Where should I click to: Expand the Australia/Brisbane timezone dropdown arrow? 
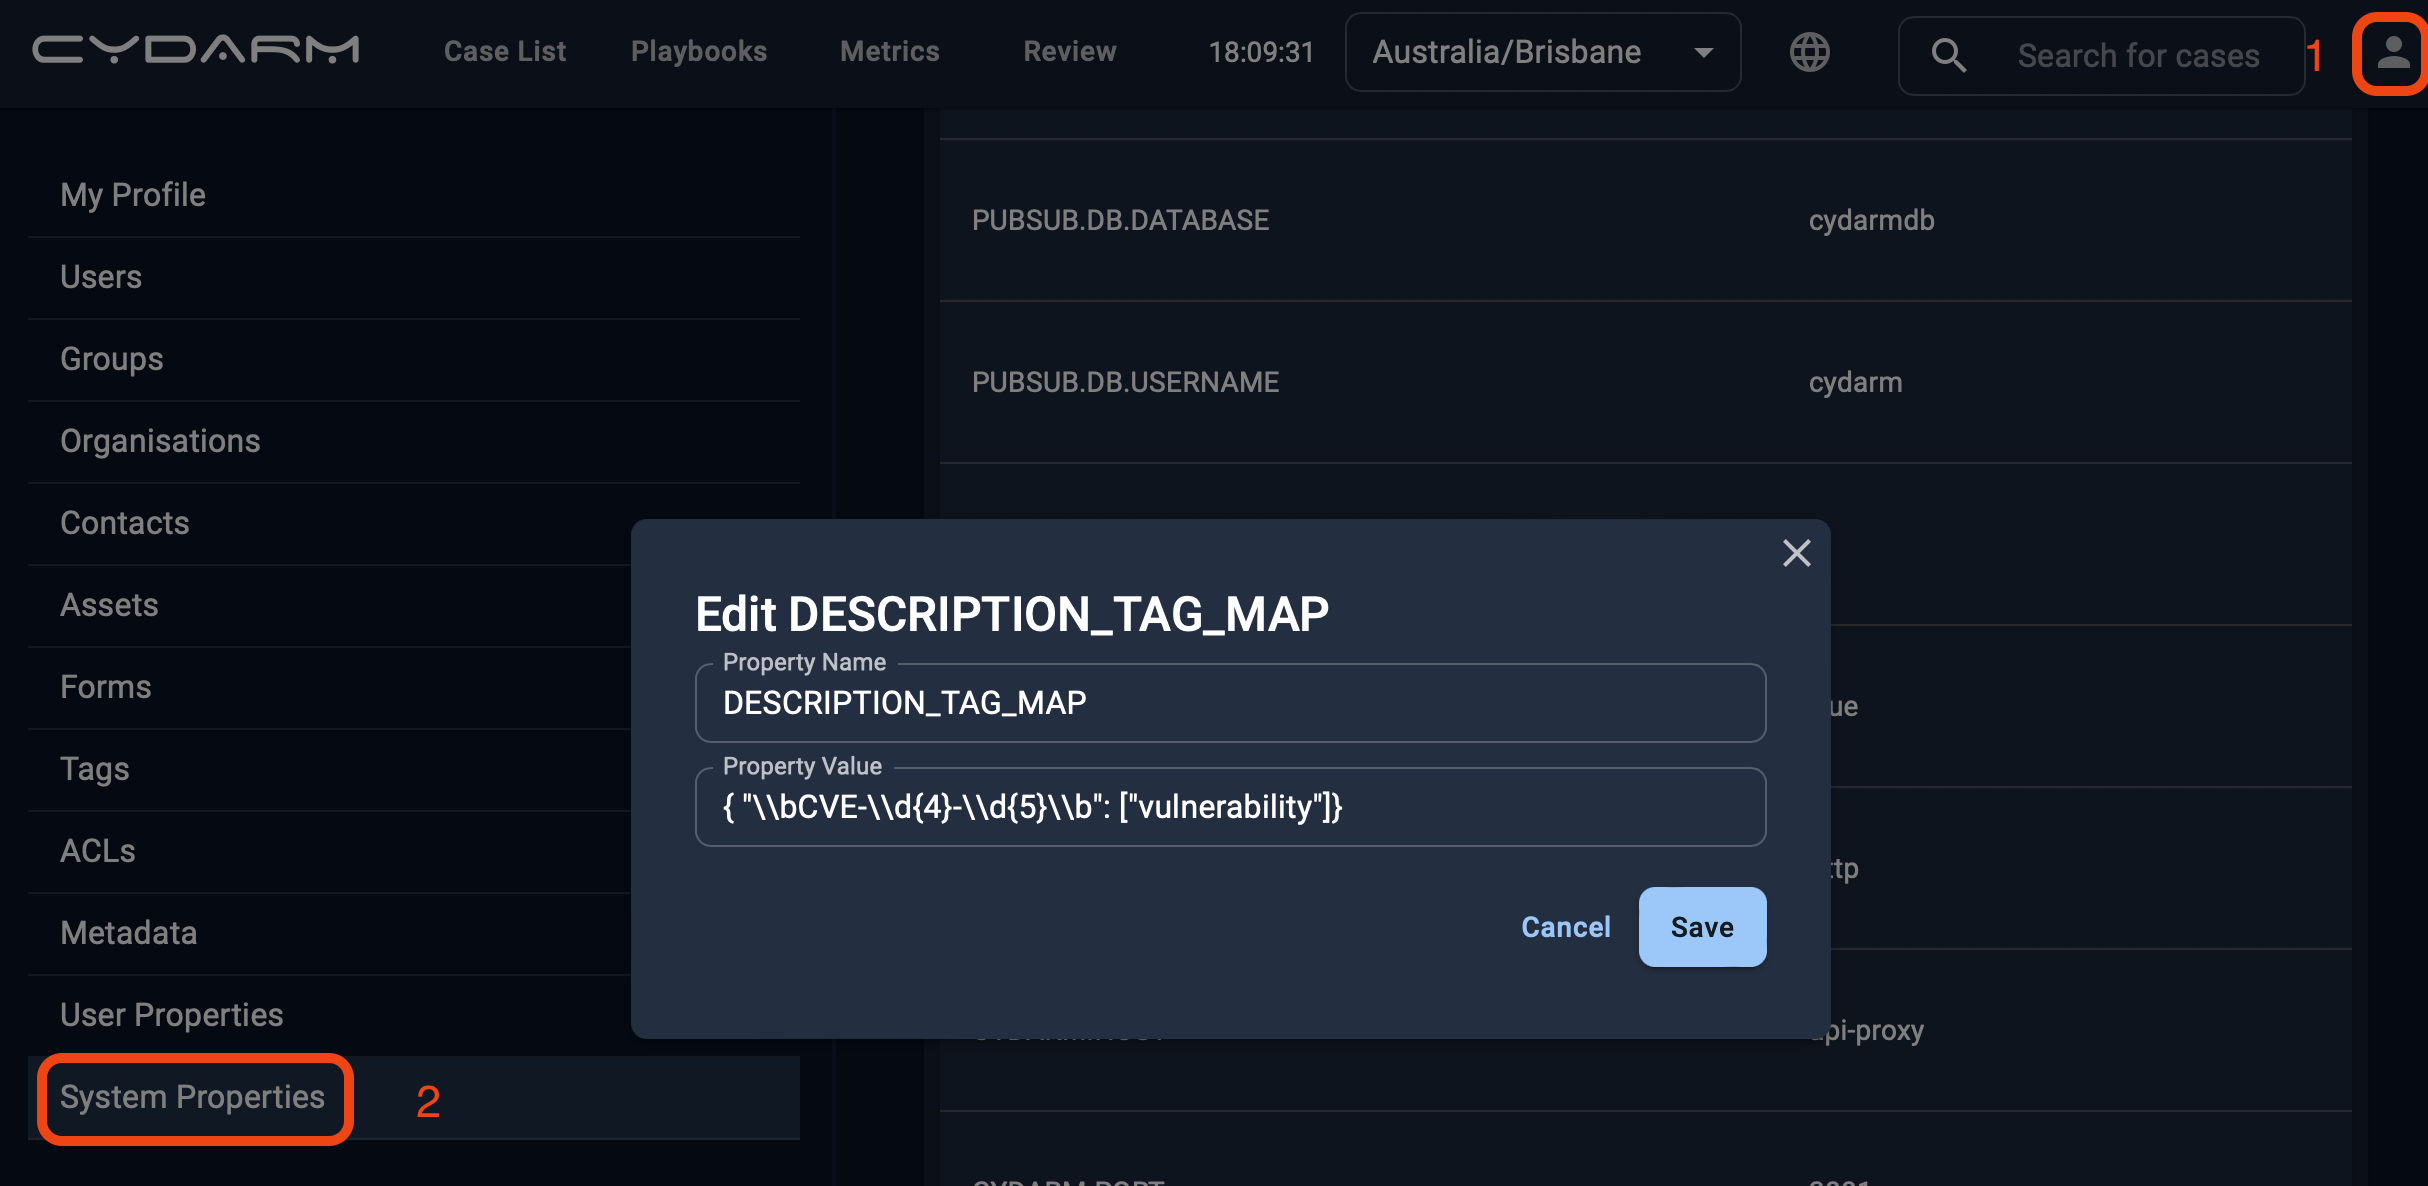(1704, 53)
